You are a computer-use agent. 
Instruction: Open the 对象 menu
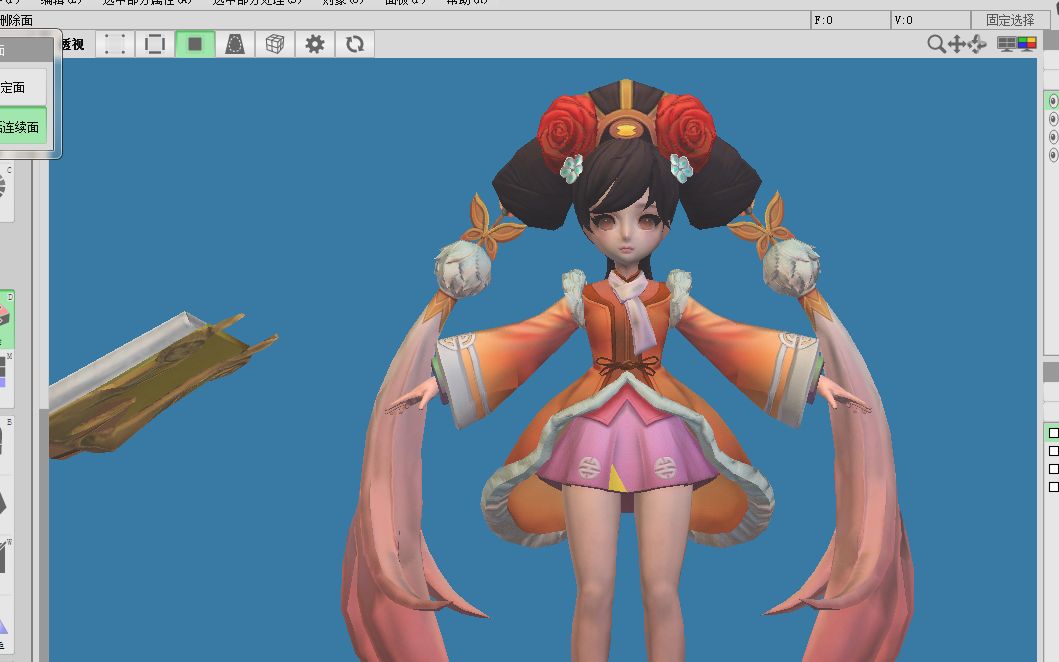pyautogui.click(x=343, y=2)
